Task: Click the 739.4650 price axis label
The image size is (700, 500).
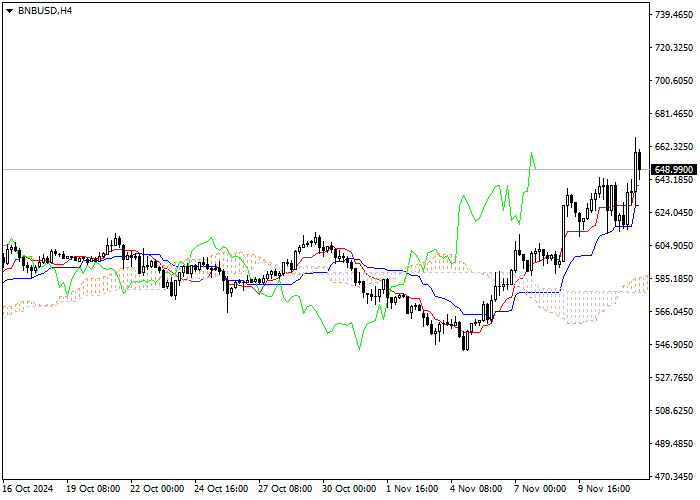Action: 674,15
